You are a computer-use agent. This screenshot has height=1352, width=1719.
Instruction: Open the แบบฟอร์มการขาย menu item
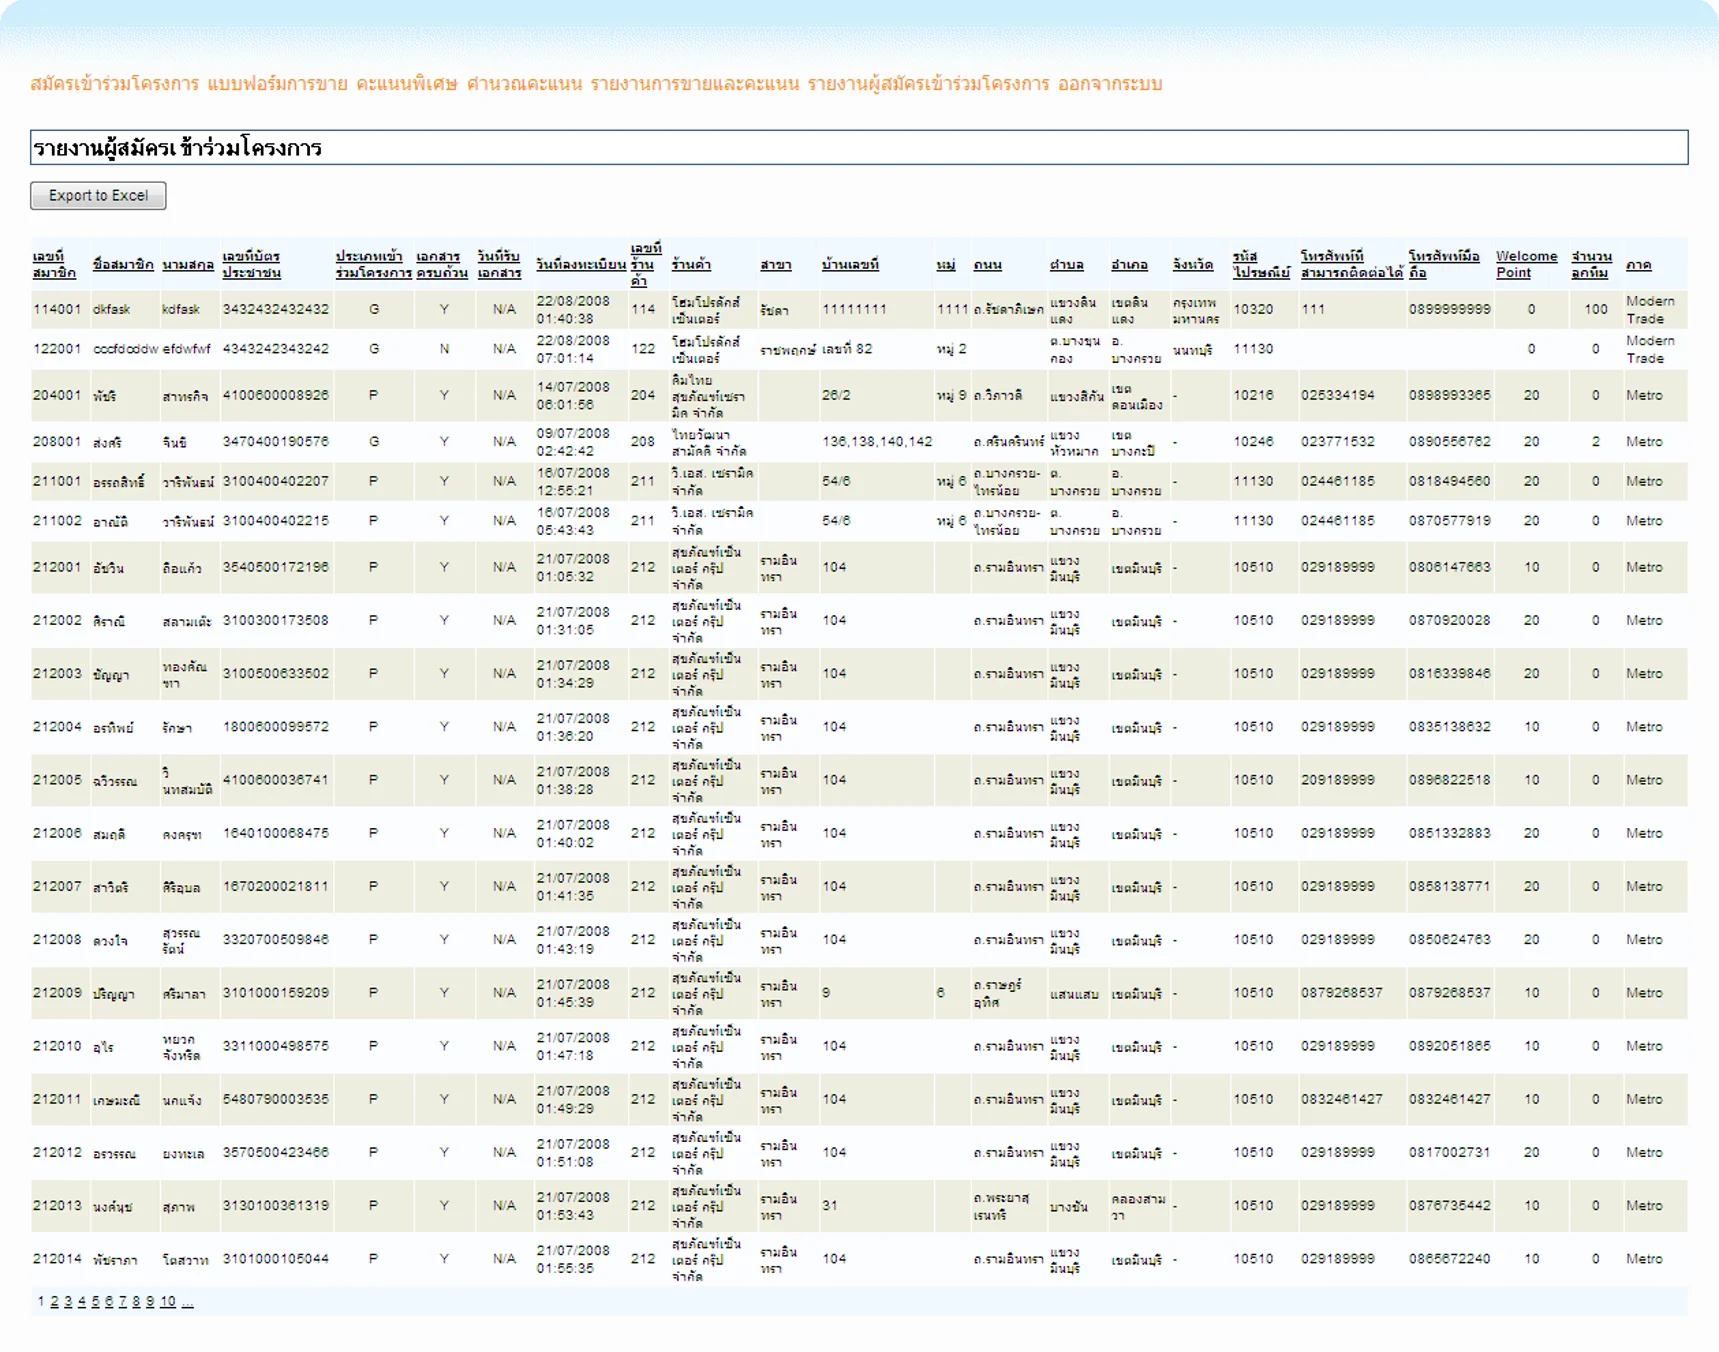(x=277, y=84)
